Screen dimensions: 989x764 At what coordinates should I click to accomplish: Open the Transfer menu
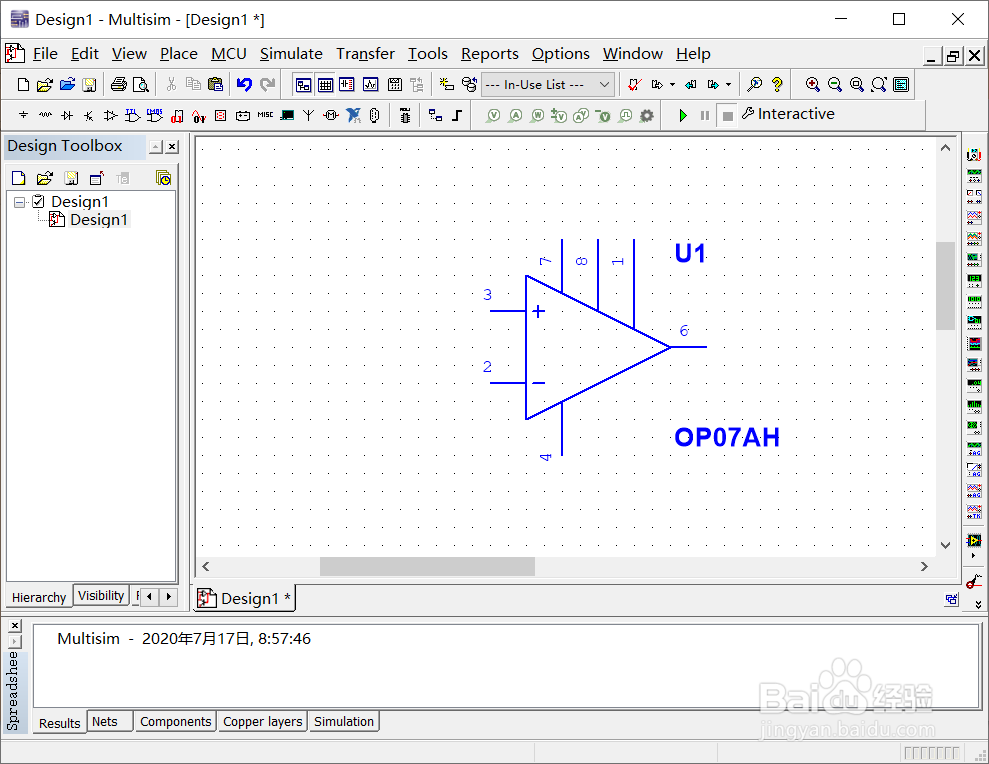point(365,54)
